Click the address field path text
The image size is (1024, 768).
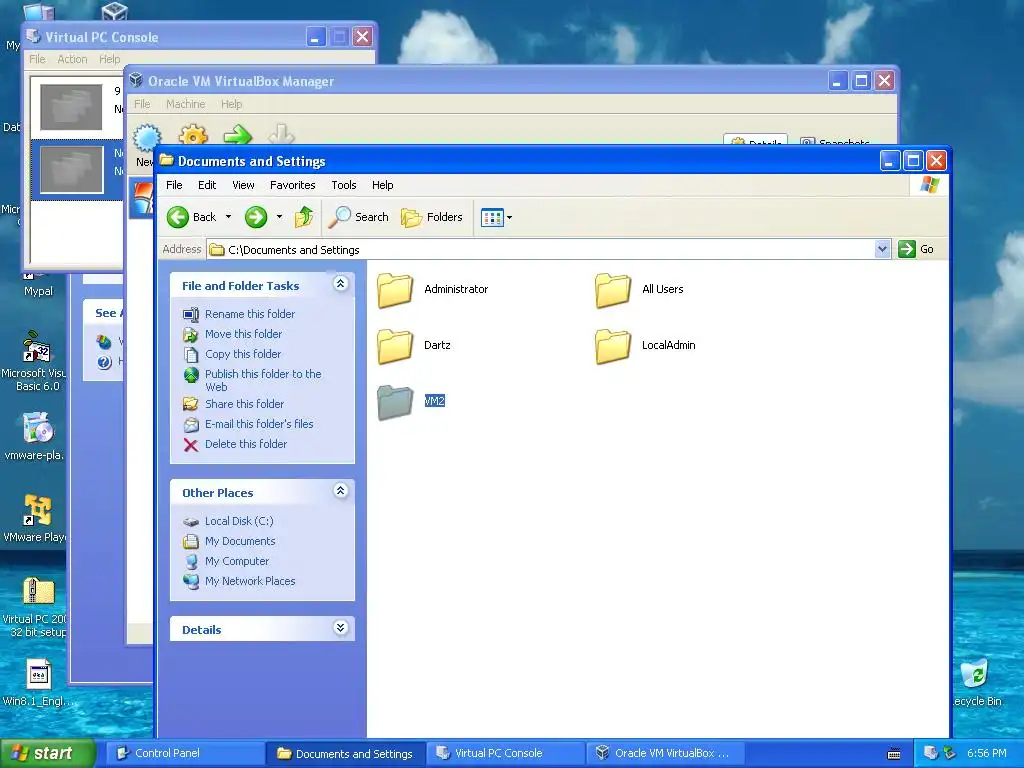click(294, 249)
